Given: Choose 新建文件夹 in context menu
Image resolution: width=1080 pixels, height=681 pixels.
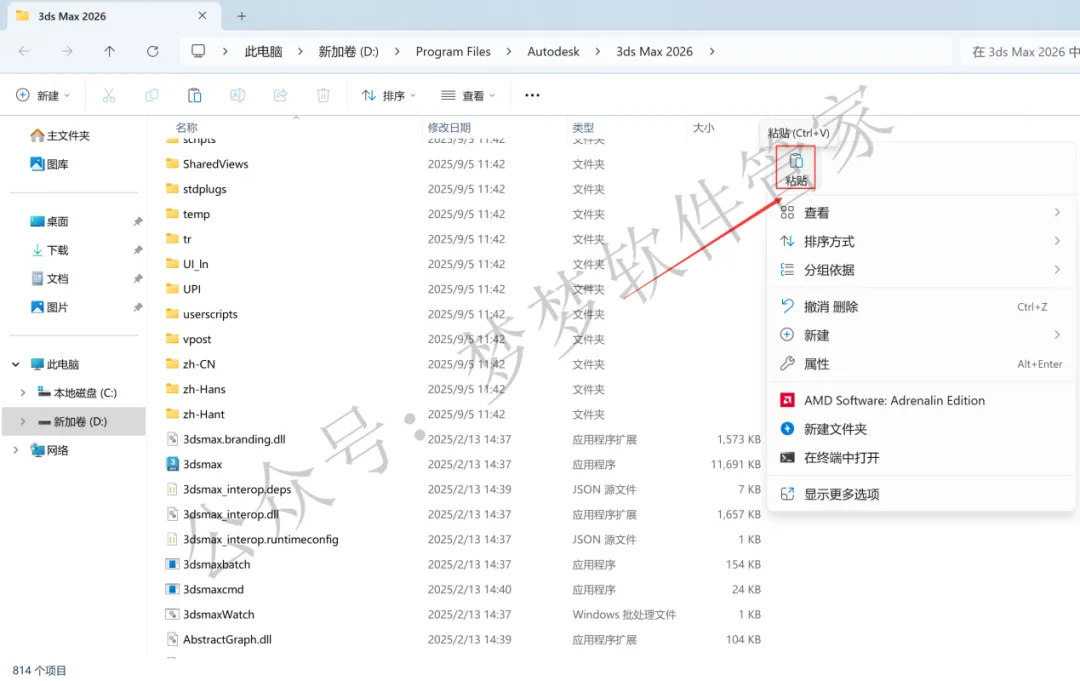Looking at the screenshot, I should pyautogui.click(x=921, y=429).
